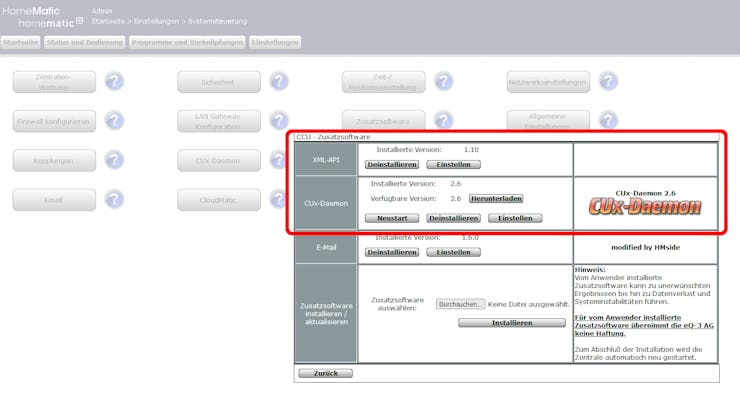Click 'CCU - Zusatzsoftware' dialog title
Screen dimensions: 740x406
click(x=333, y=137)
